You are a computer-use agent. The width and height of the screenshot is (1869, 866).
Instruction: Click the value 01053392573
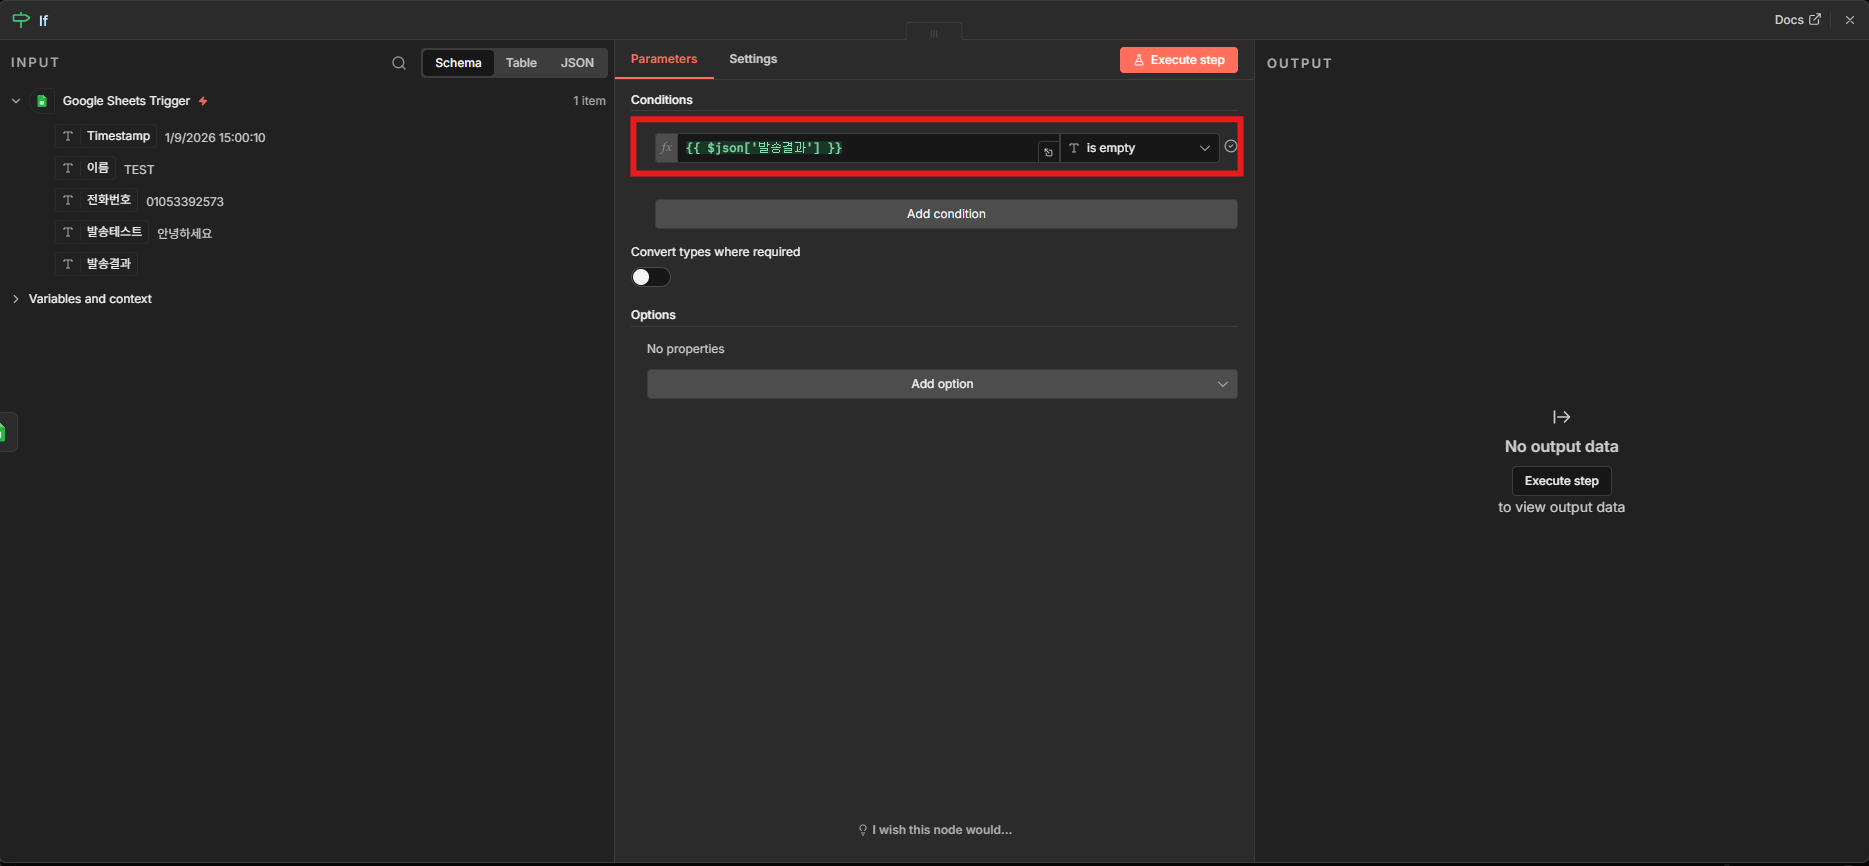tap(185, 202)
